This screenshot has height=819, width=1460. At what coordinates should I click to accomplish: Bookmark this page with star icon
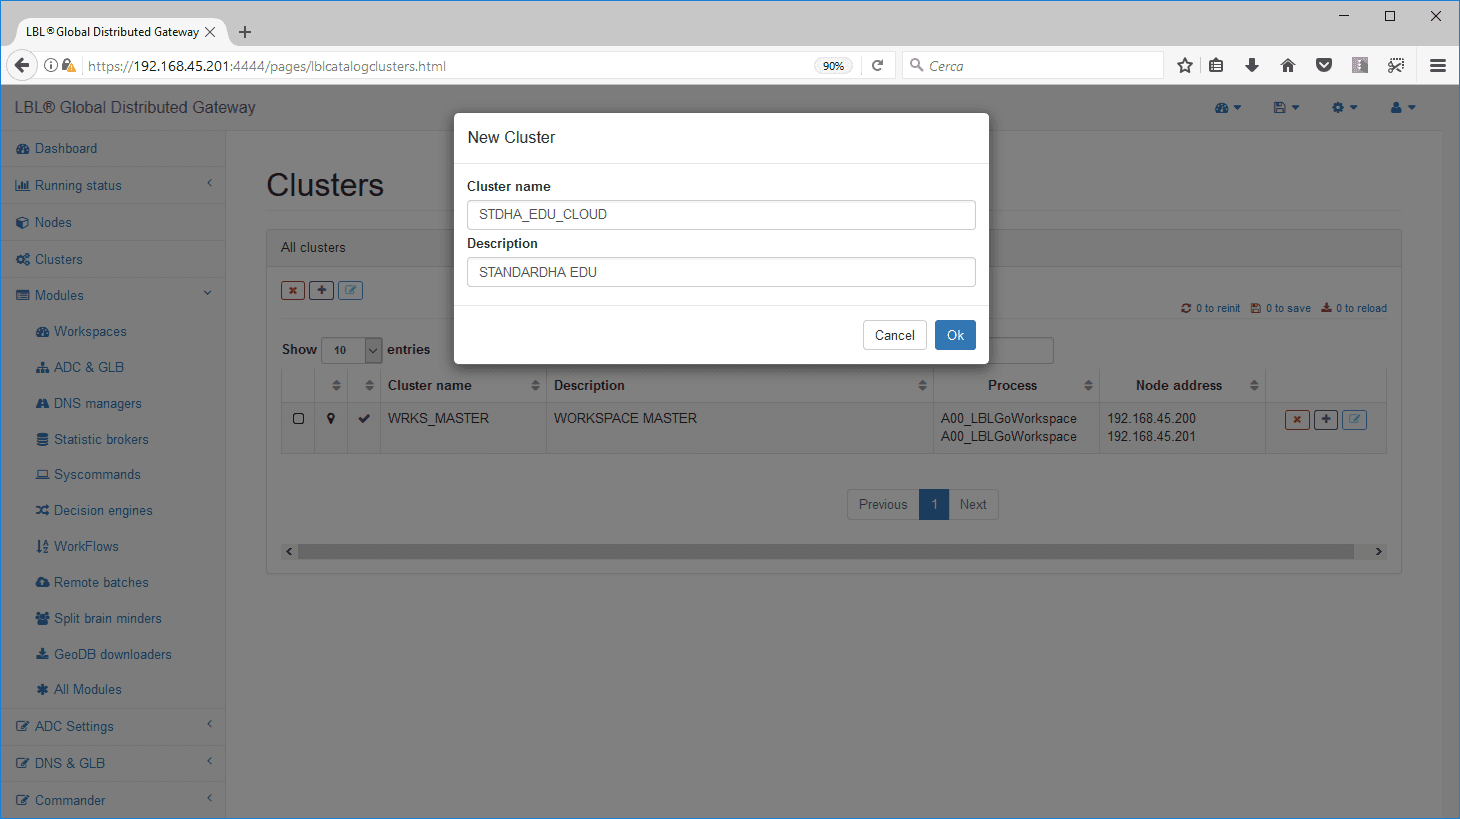coord(1184,65)
